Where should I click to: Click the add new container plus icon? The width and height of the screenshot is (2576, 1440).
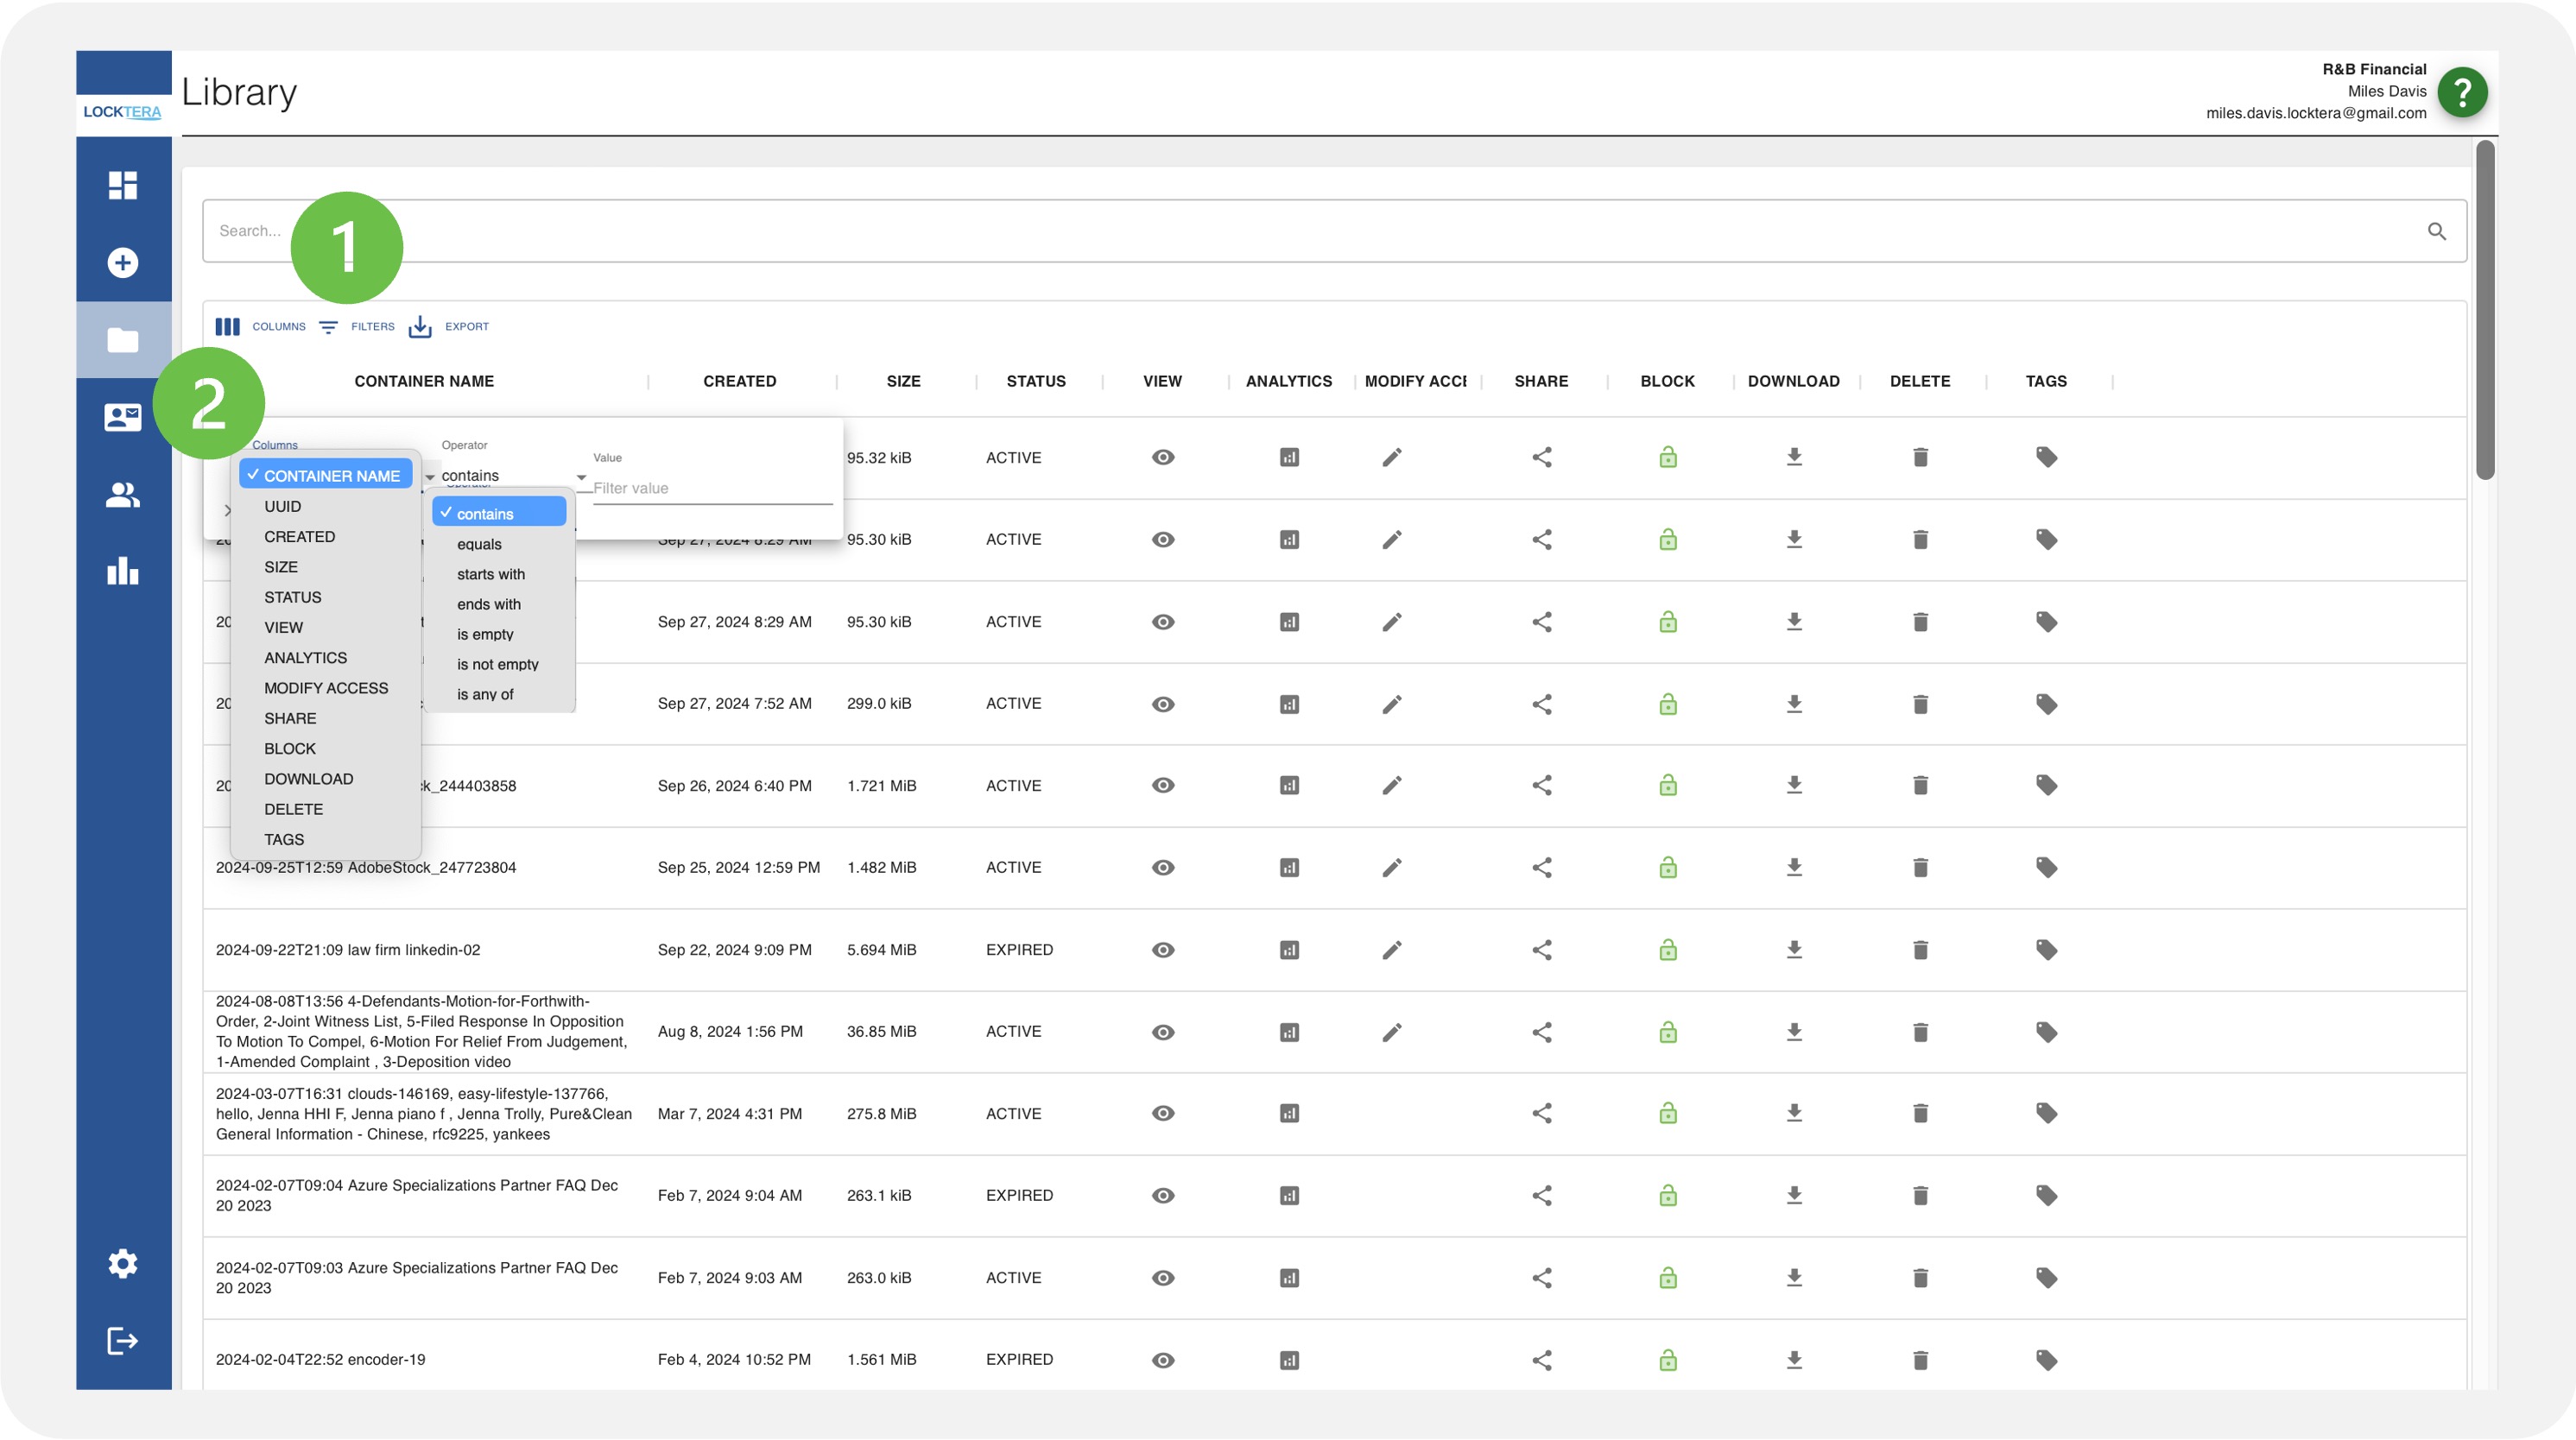click(122, 262)
